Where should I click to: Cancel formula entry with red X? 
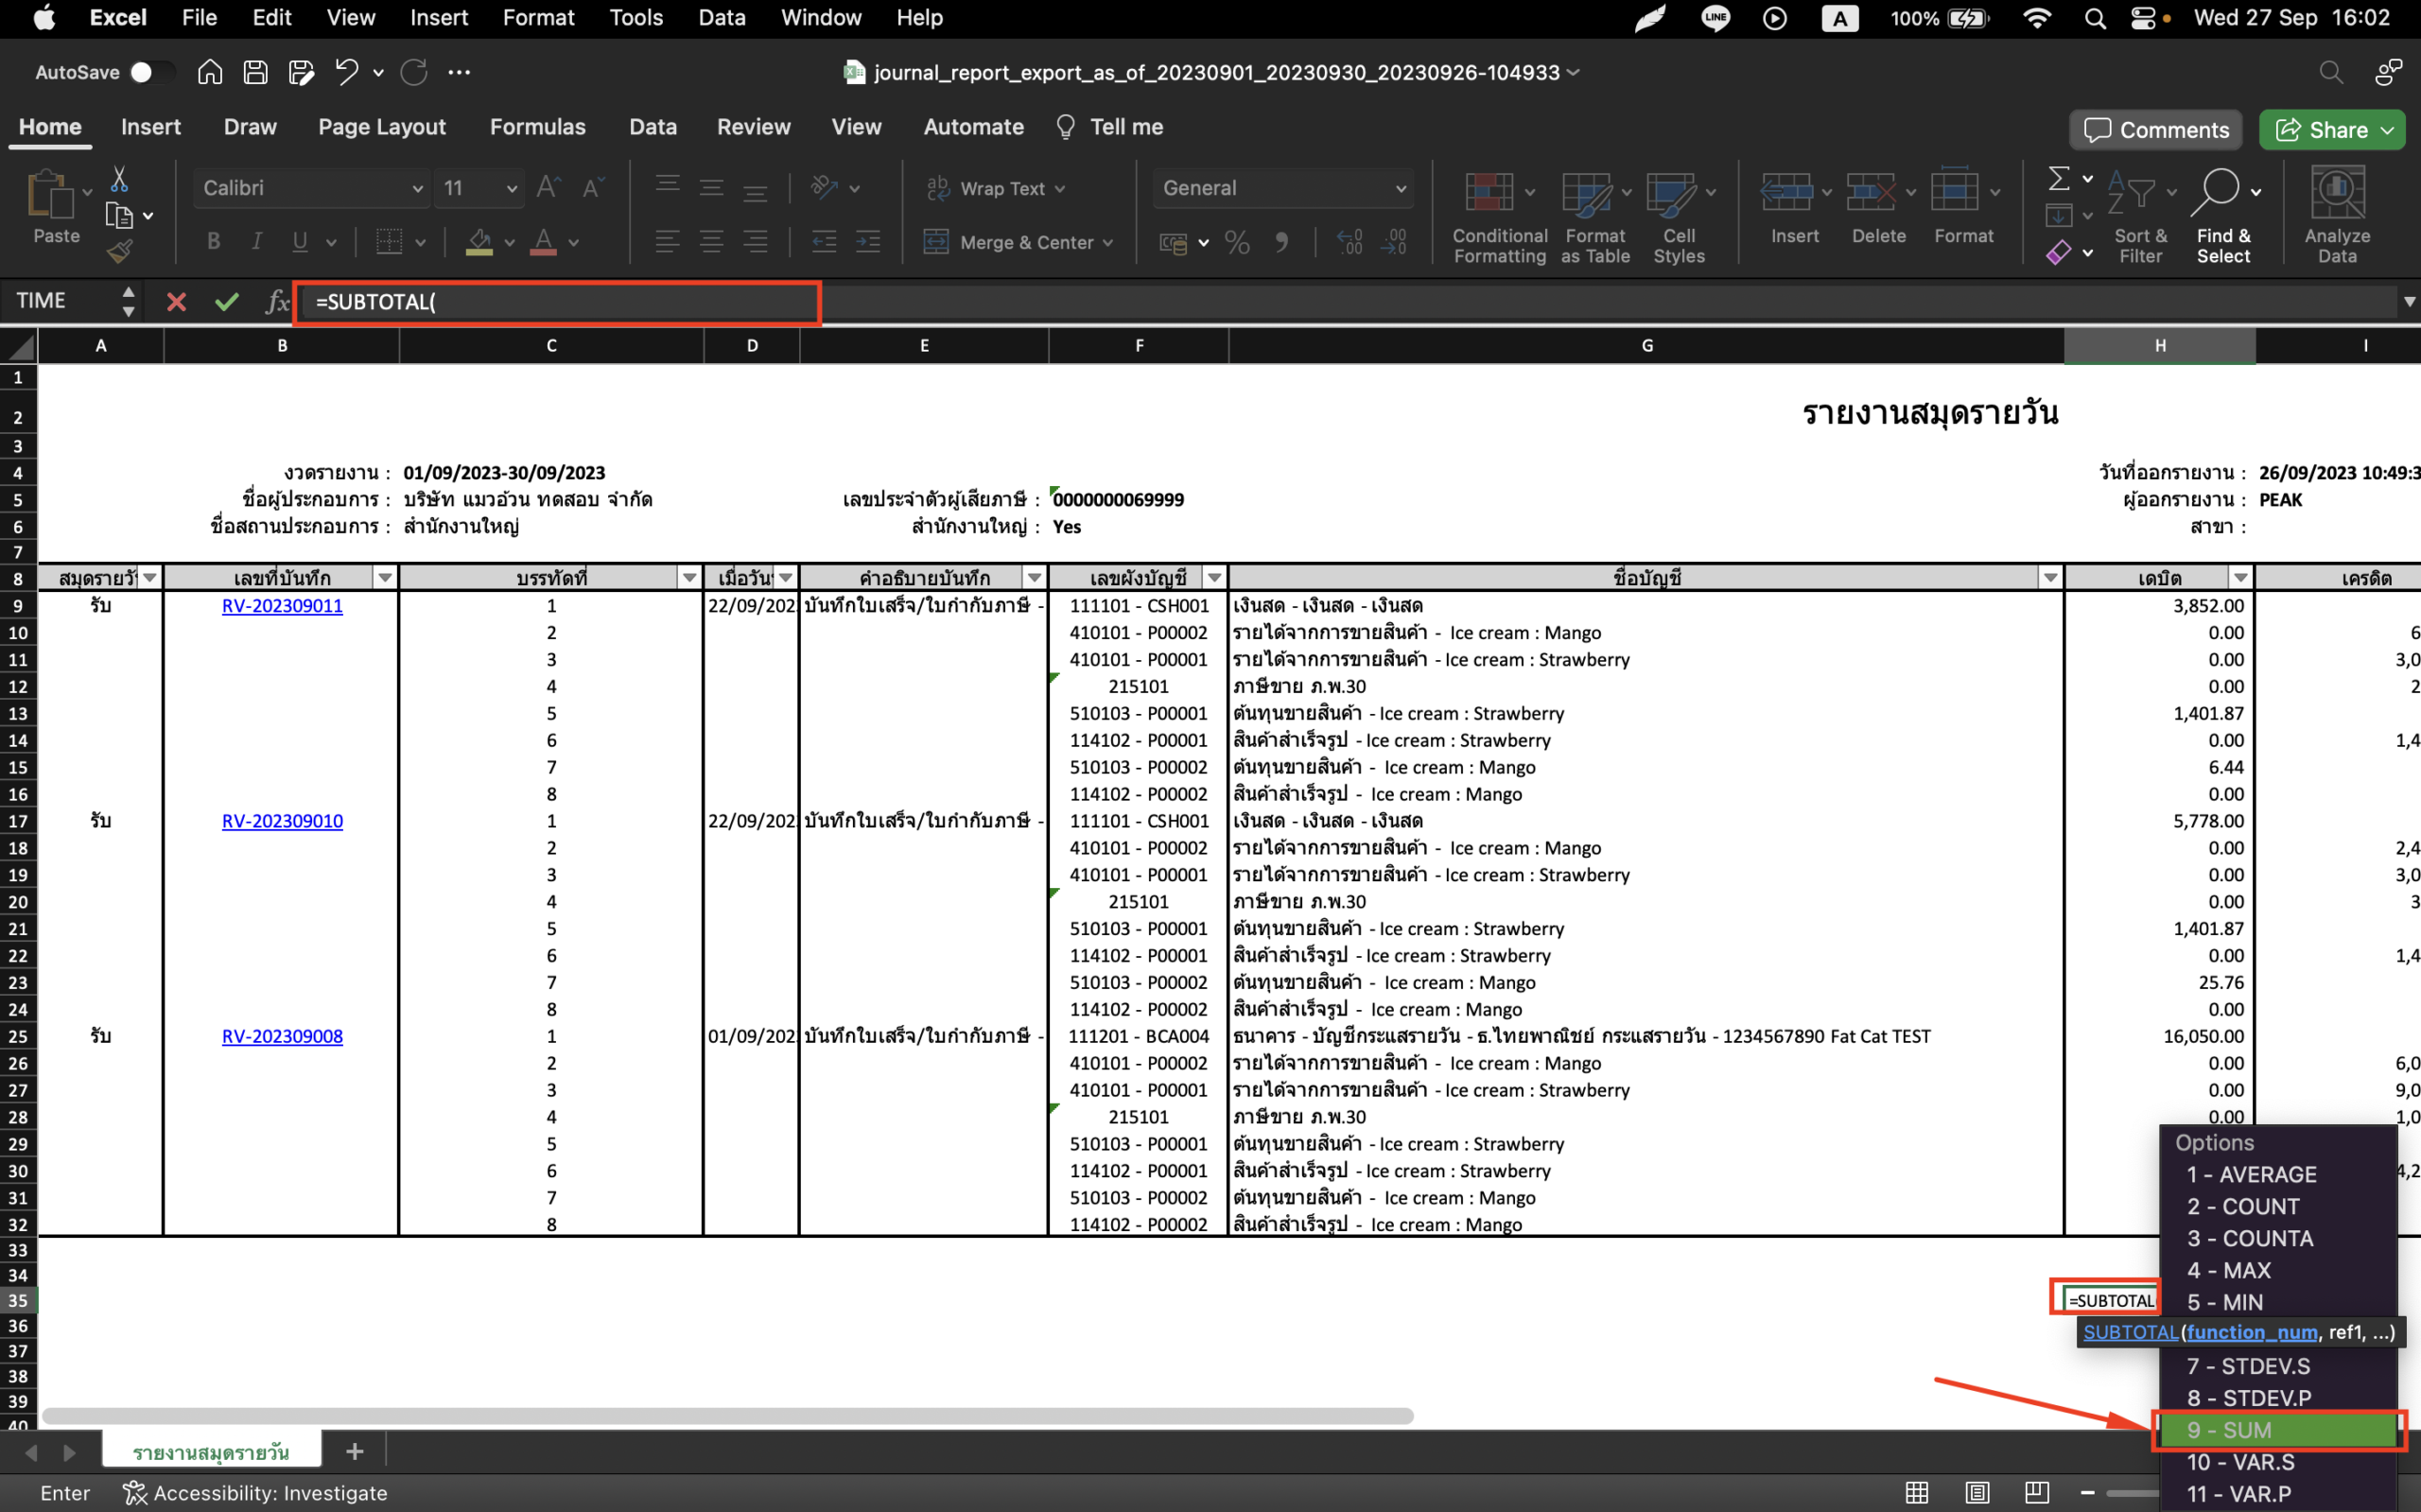click(176, 302)
